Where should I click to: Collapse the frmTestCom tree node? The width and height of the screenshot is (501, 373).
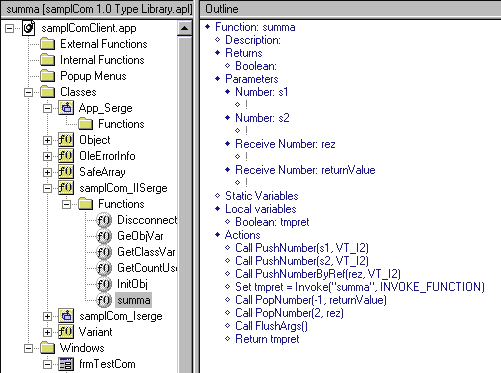click(48, 364)
